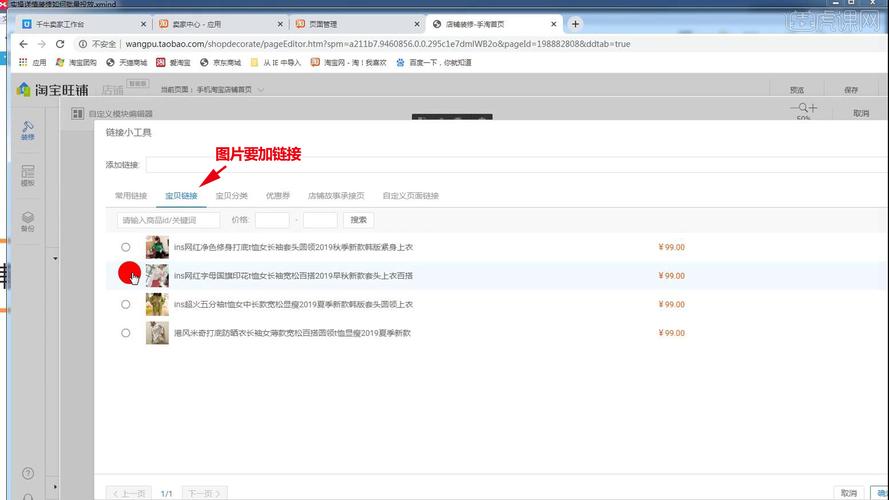
Task: Switch to the 宝贝链接 tab
Action: pyautogui.click(x=181, y=196)
